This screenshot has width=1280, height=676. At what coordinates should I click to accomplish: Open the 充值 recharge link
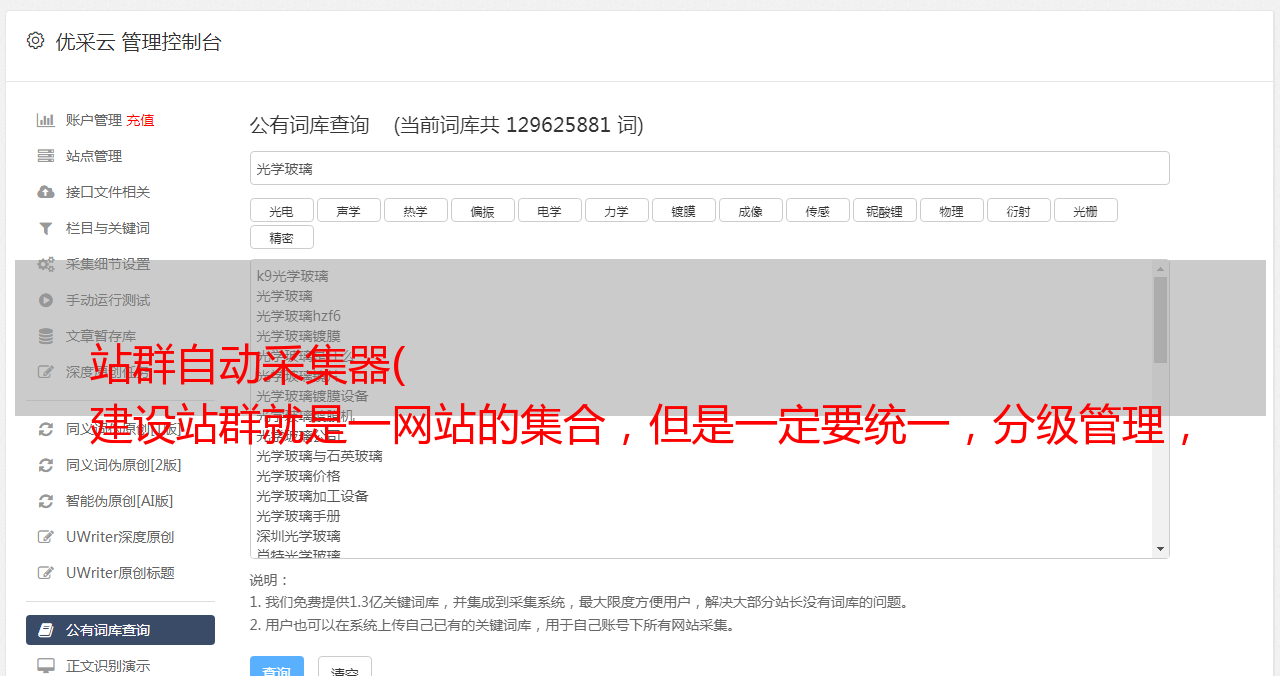click(140, 120)
